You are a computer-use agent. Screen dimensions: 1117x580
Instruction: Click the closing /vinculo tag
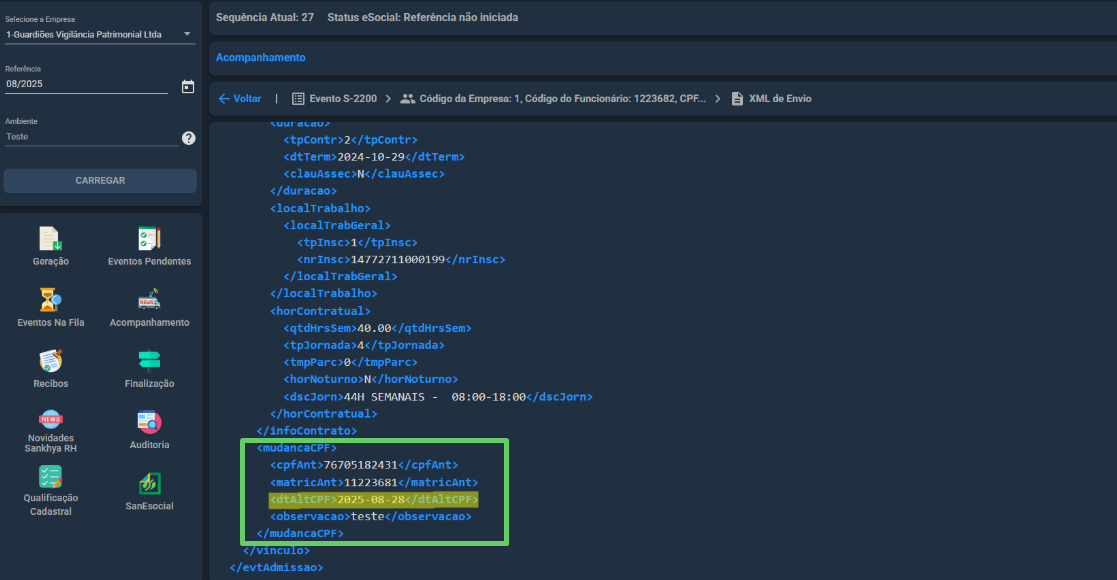coord(276,551)
